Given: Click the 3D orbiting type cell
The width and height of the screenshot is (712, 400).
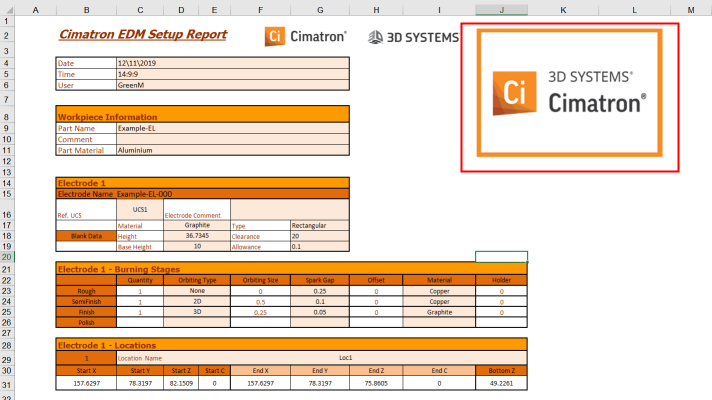Looking at the screenshot, I should point(197,312).
